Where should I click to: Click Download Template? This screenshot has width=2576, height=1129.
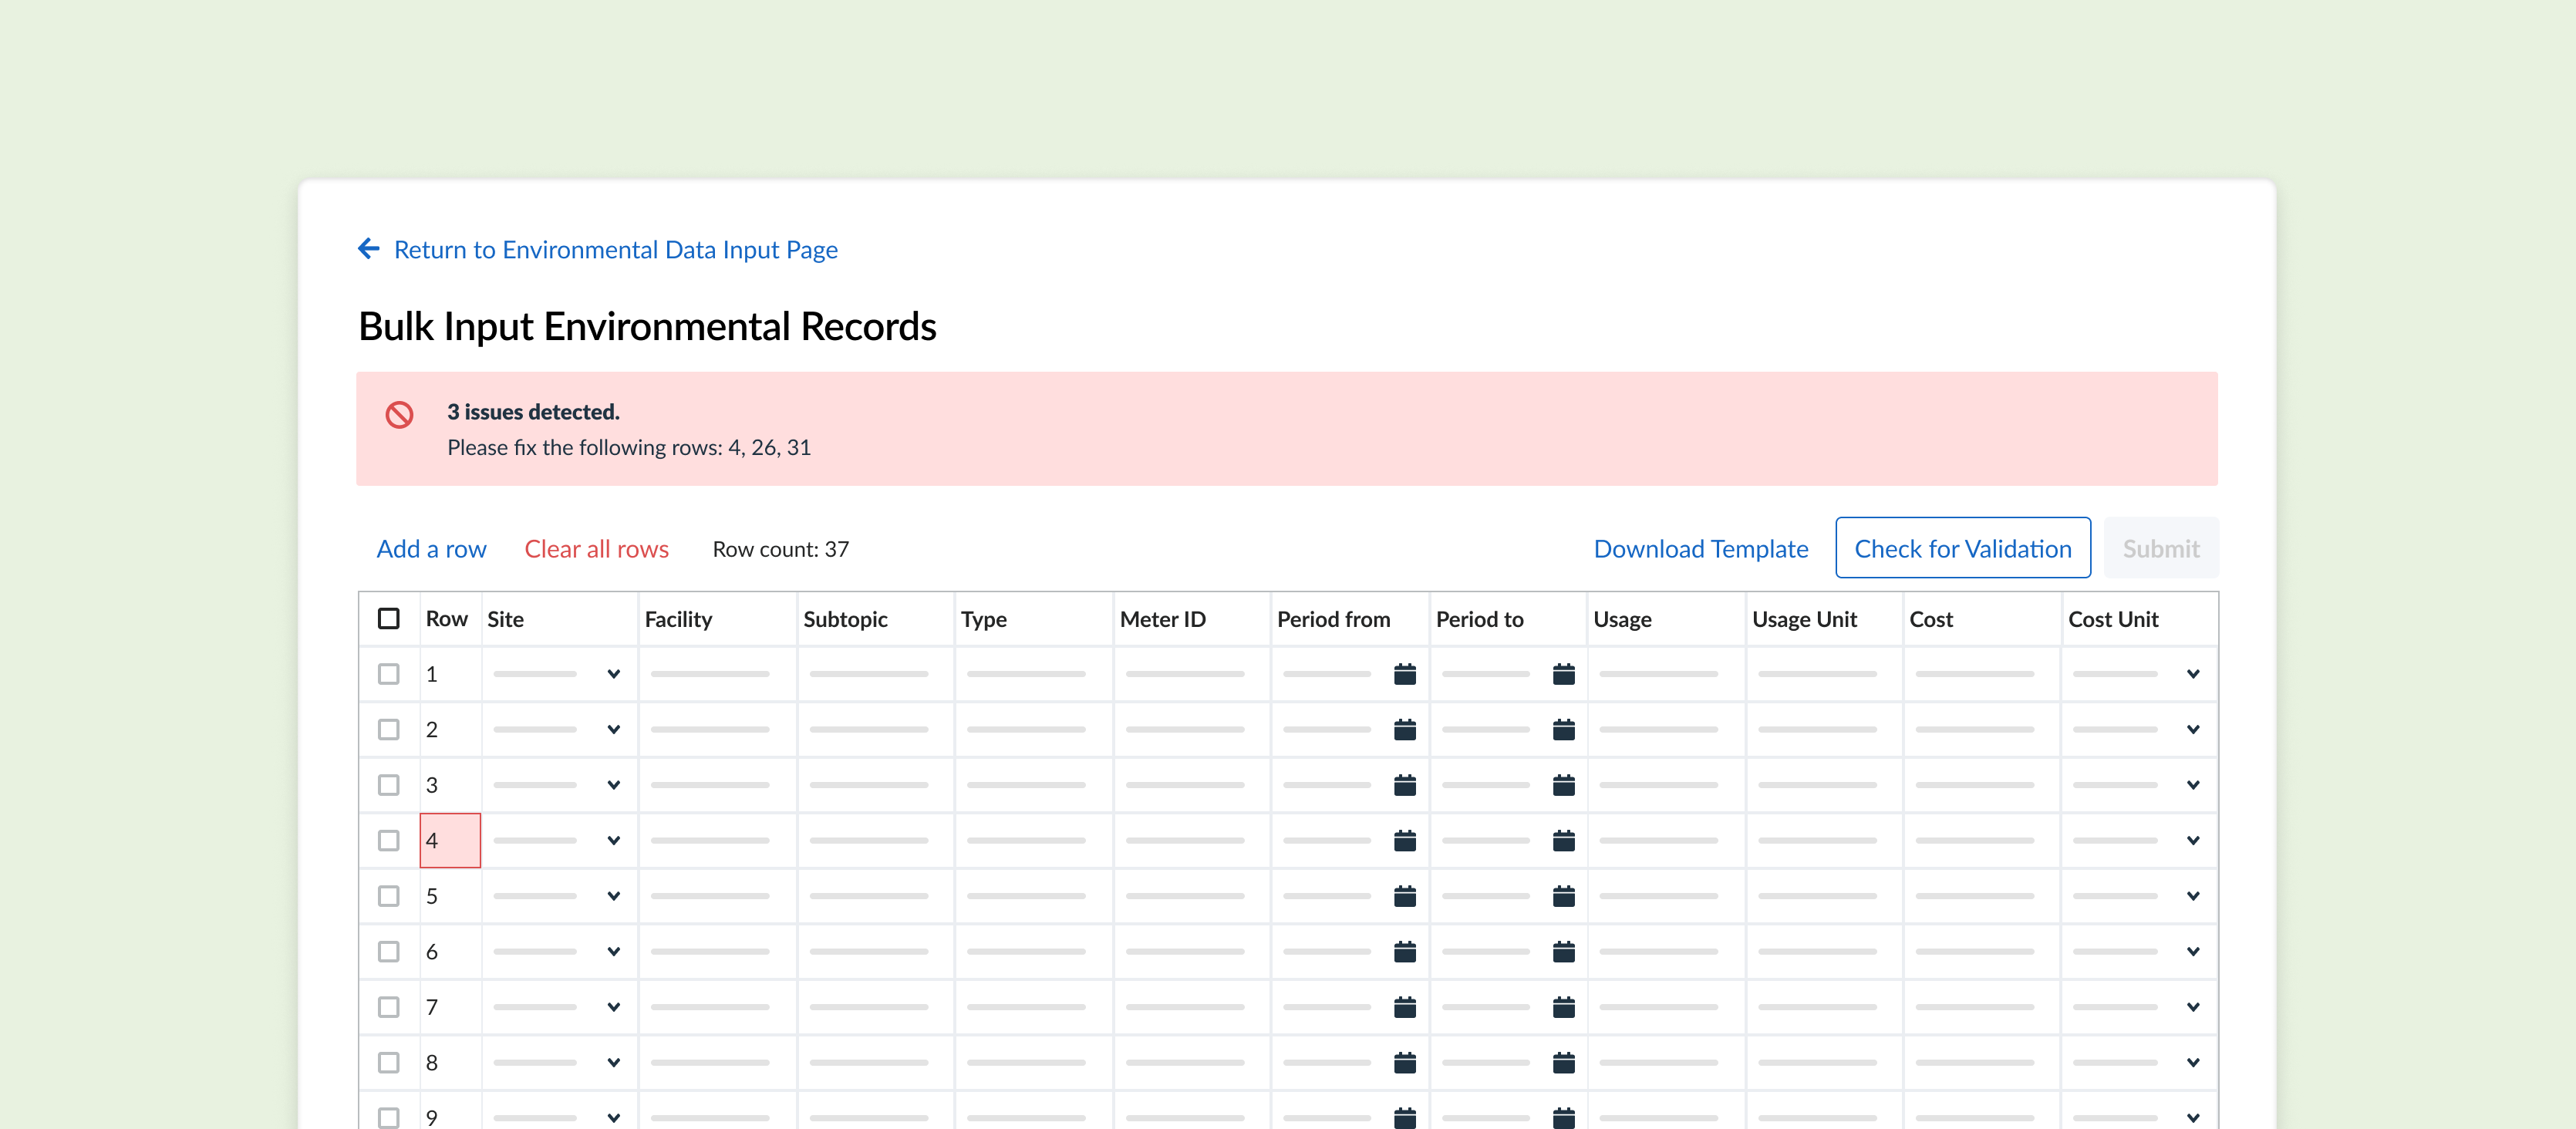(x=1700, y=548)
